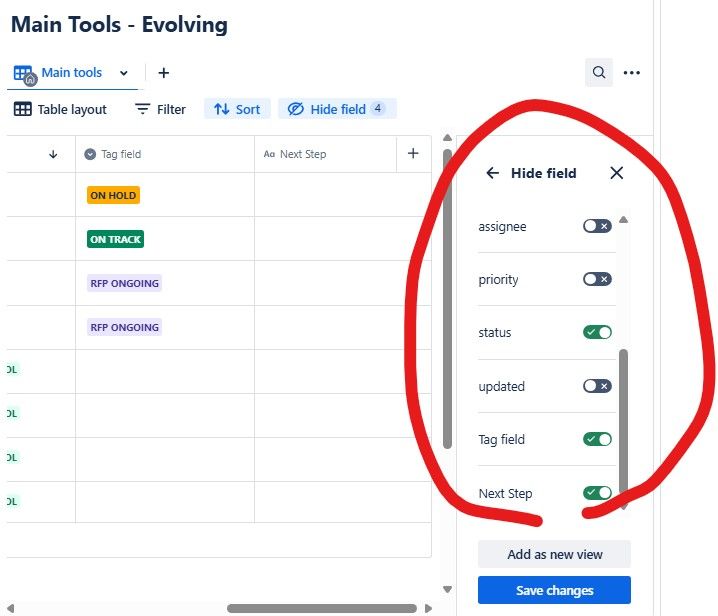The width and height of the screenshot is (718, 616).
Task: Click the Next Step text type icon
Action: coord(269,154)
